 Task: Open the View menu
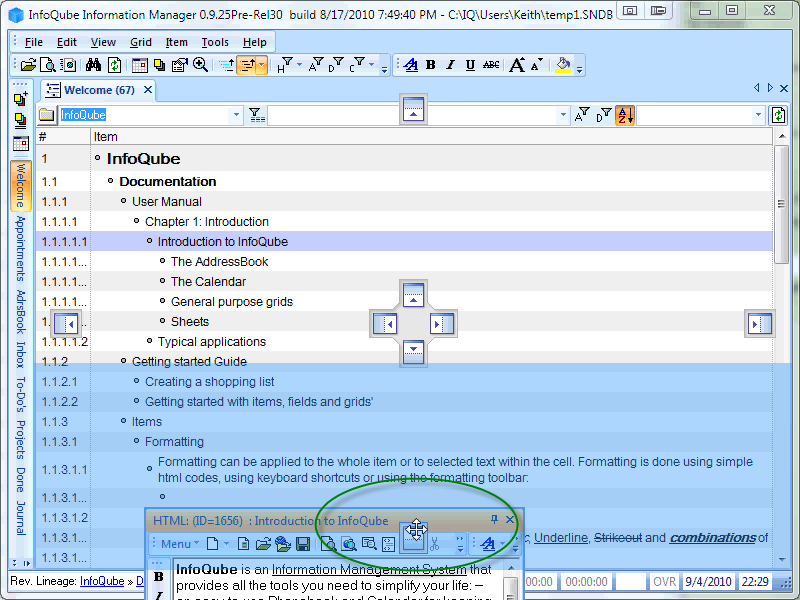pos(103,42)
